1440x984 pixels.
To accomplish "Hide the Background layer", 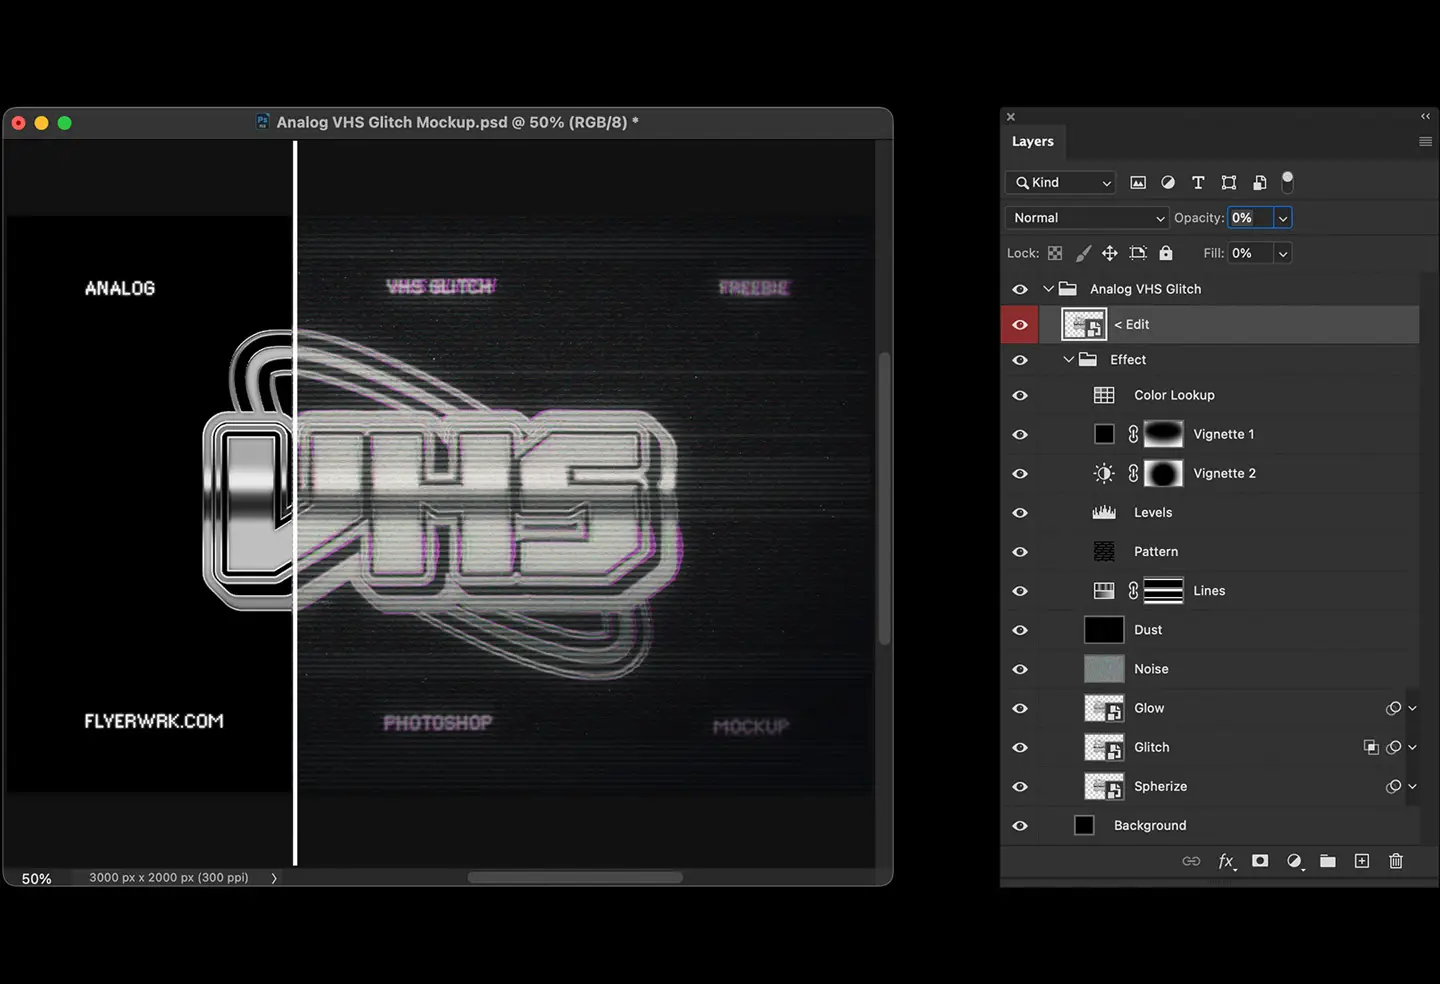I will [1020, 825].
